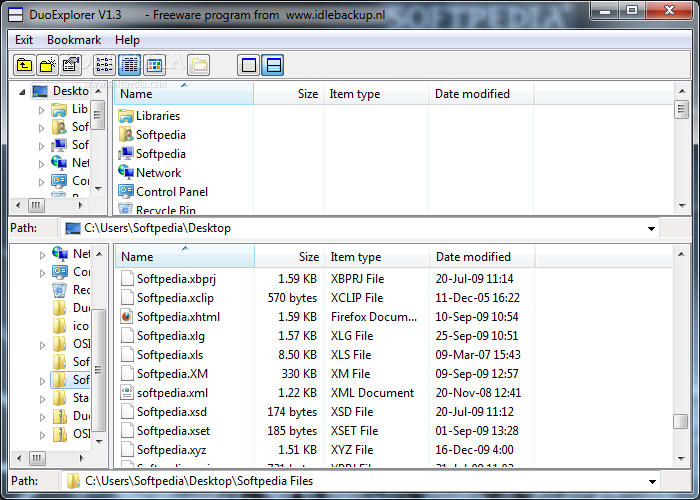Activate the Details view mode button

coord(130,65)
